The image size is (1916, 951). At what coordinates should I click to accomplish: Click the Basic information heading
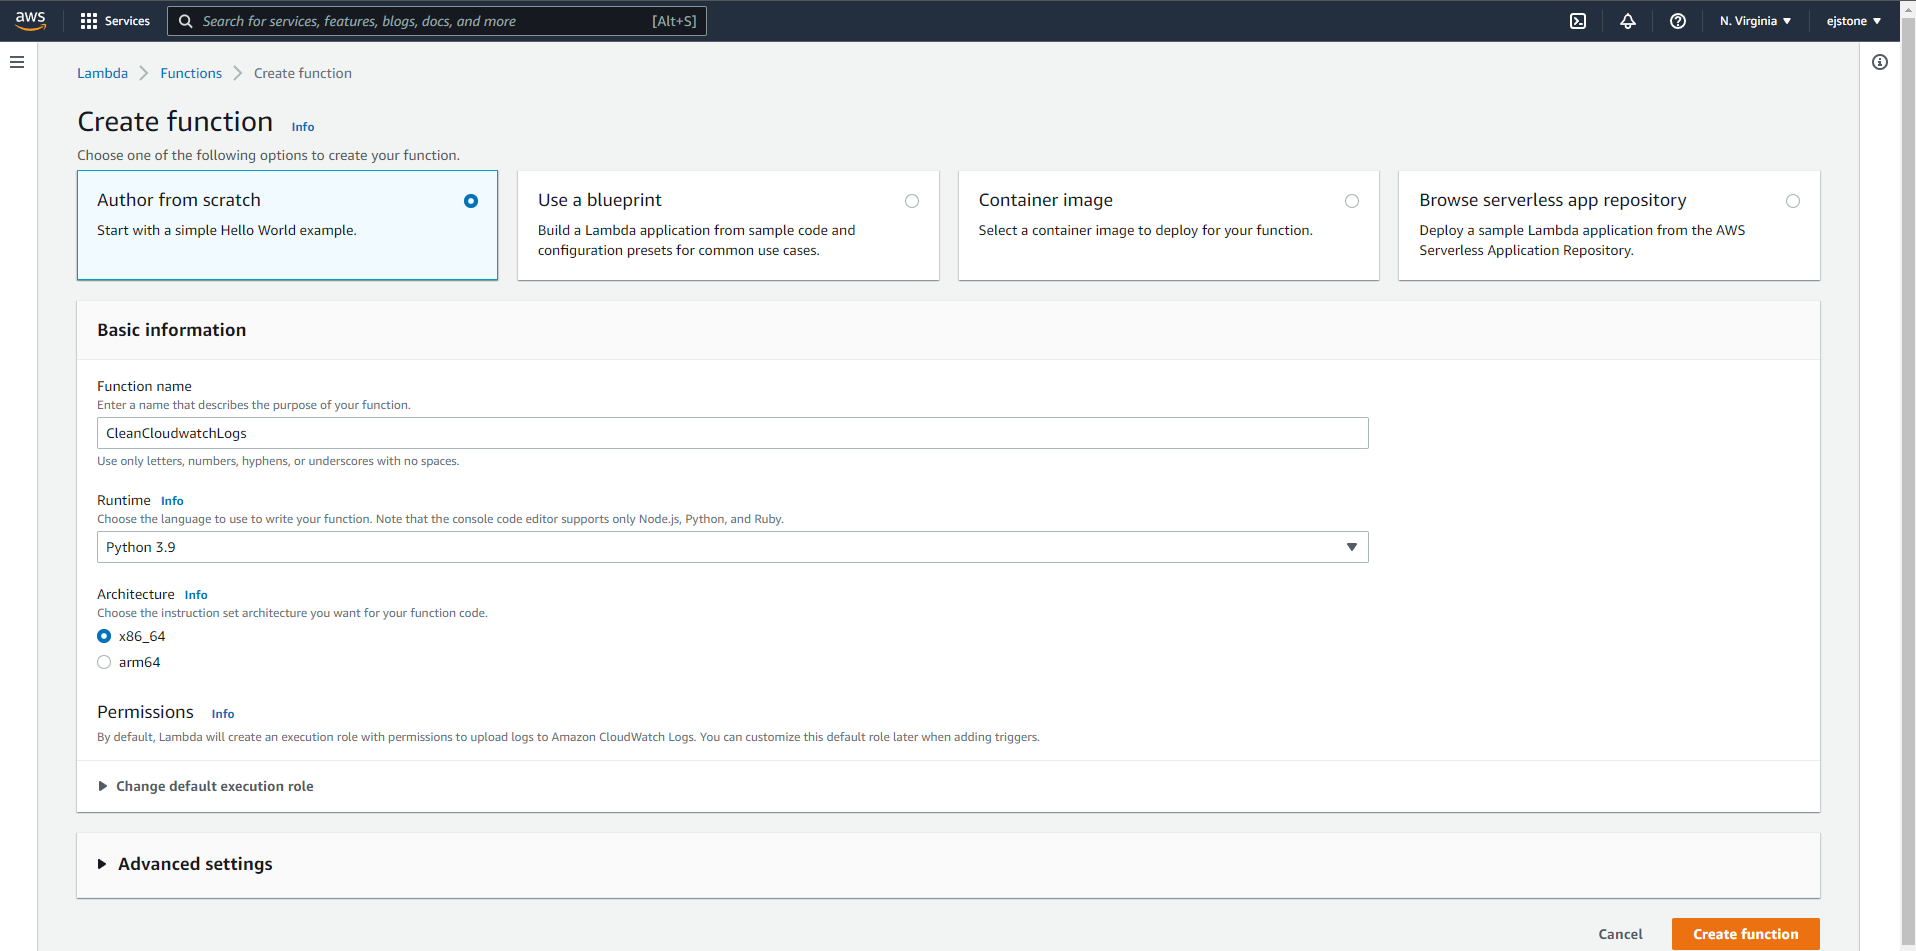point(172,330)
